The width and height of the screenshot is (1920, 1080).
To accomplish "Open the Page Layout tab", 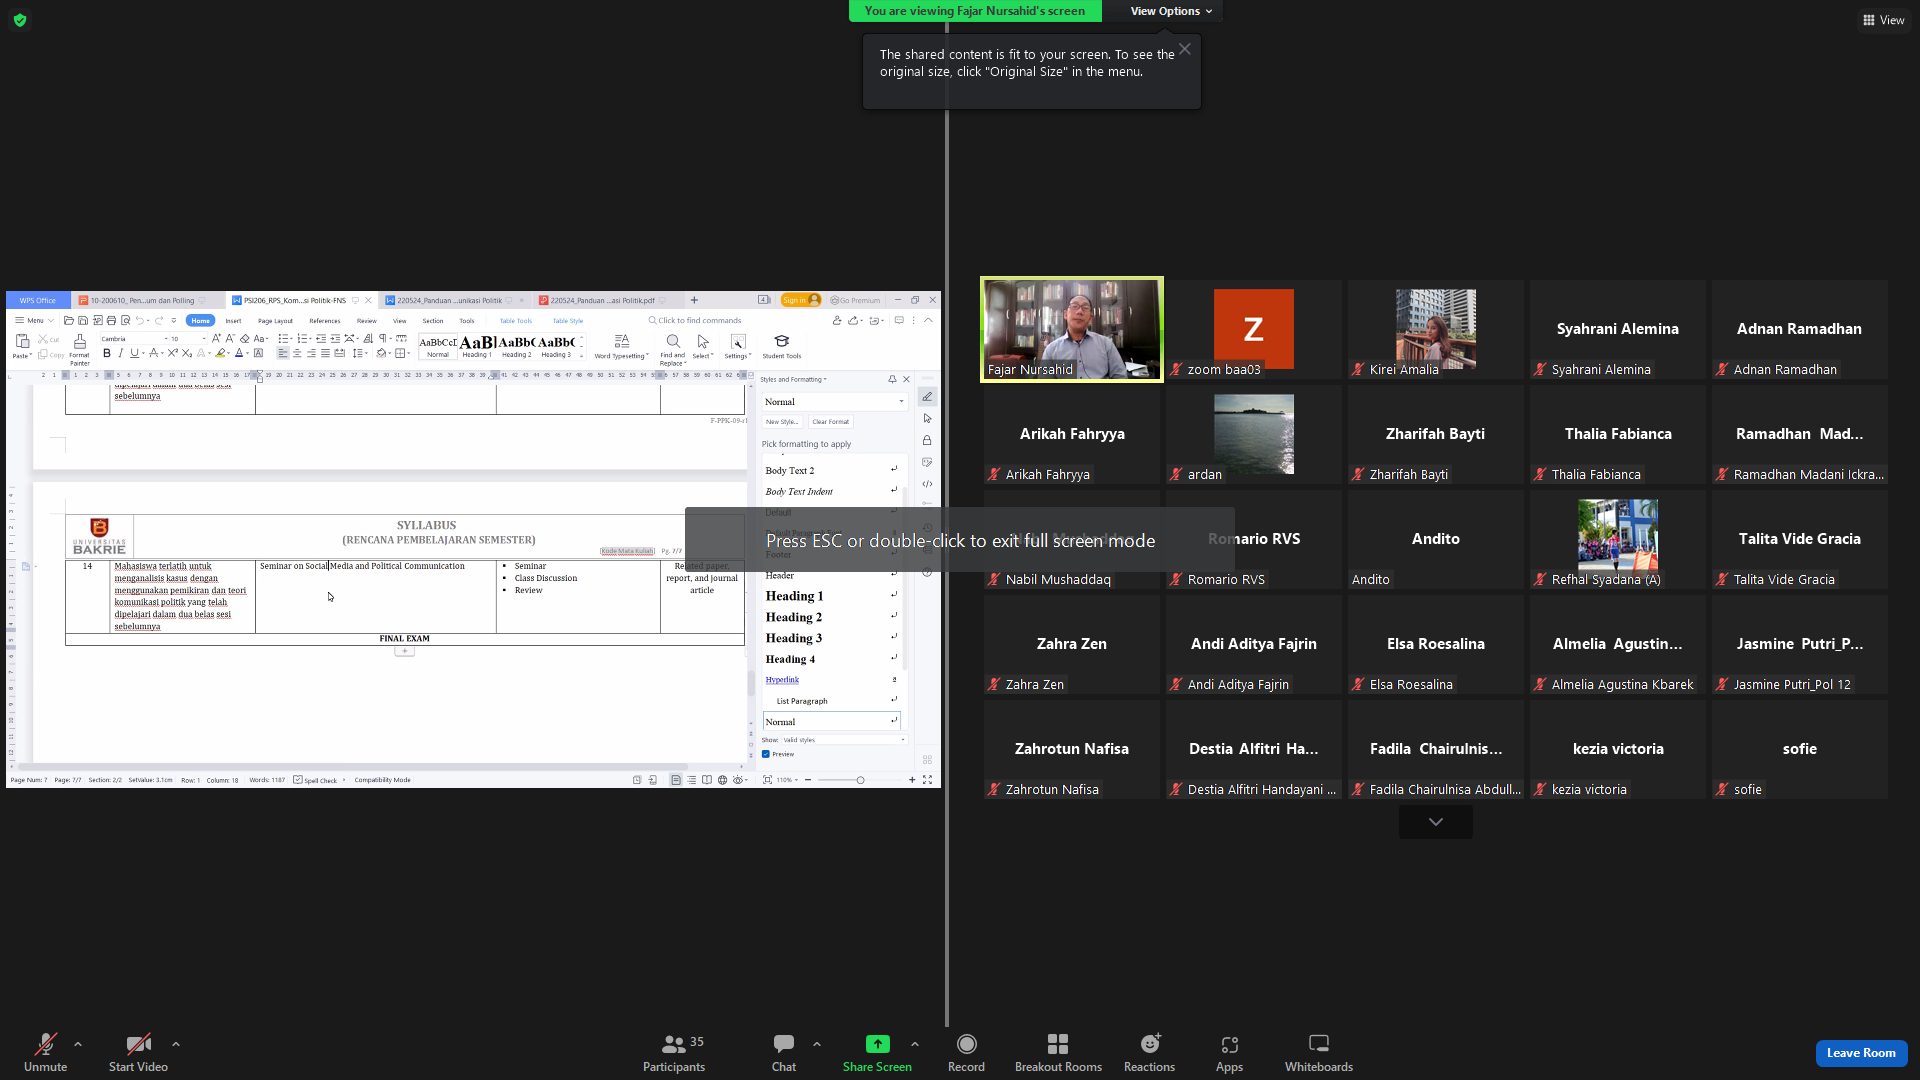I will [275, 321].
